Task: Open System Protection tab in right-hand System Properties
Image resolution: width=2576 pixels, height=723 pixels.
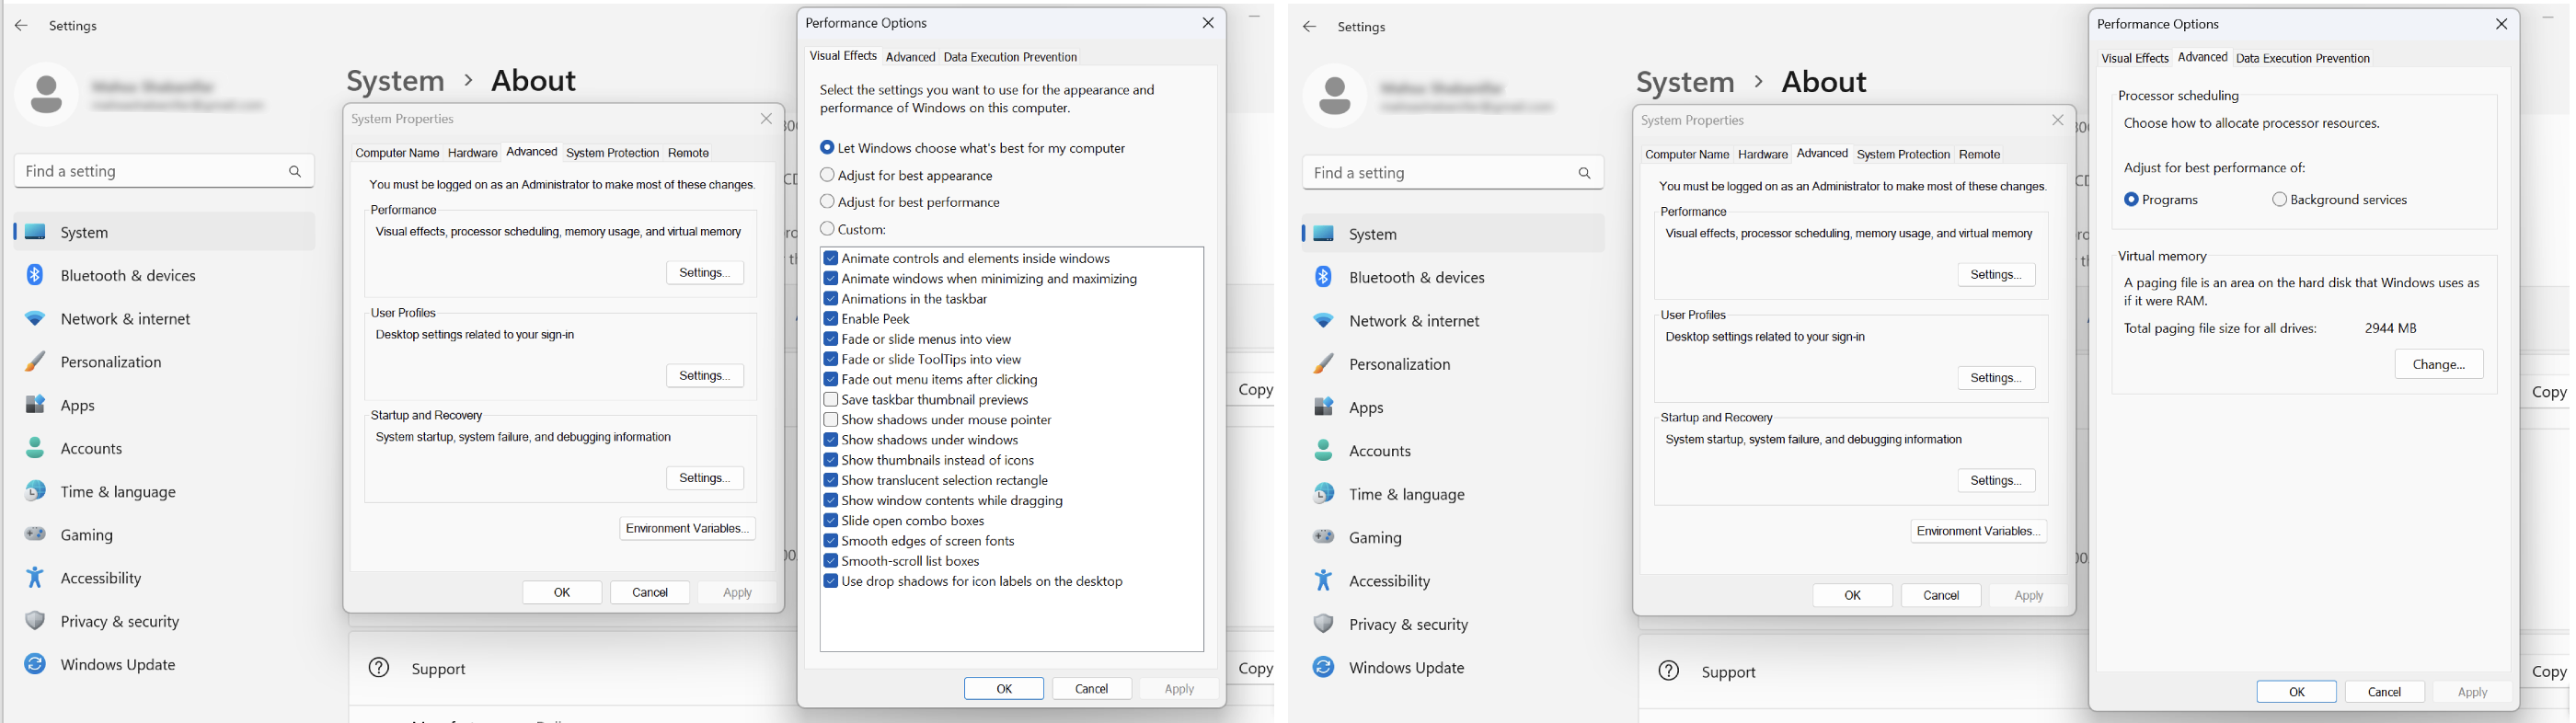Action: click(x=1903, y=154)
